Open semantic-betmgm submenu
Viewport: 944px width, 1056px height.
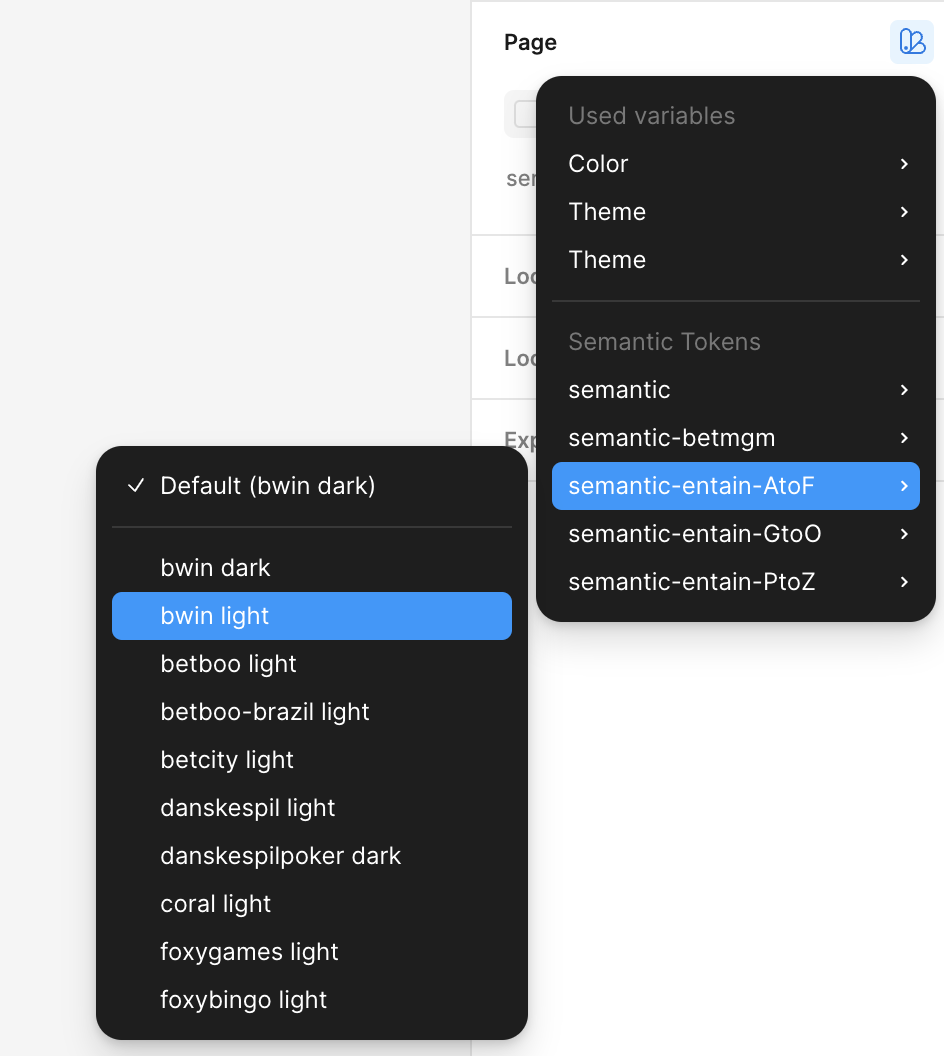735,438
